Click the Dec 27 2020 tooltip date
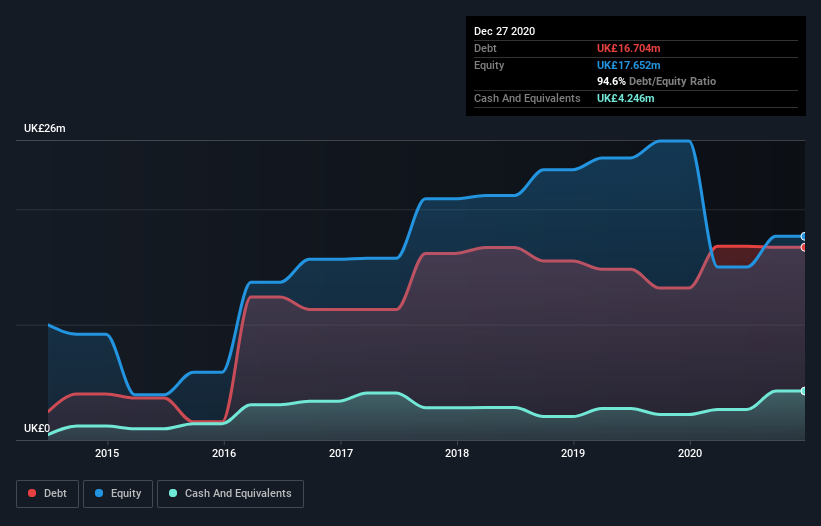821x526 pixels. click(505, 31)
